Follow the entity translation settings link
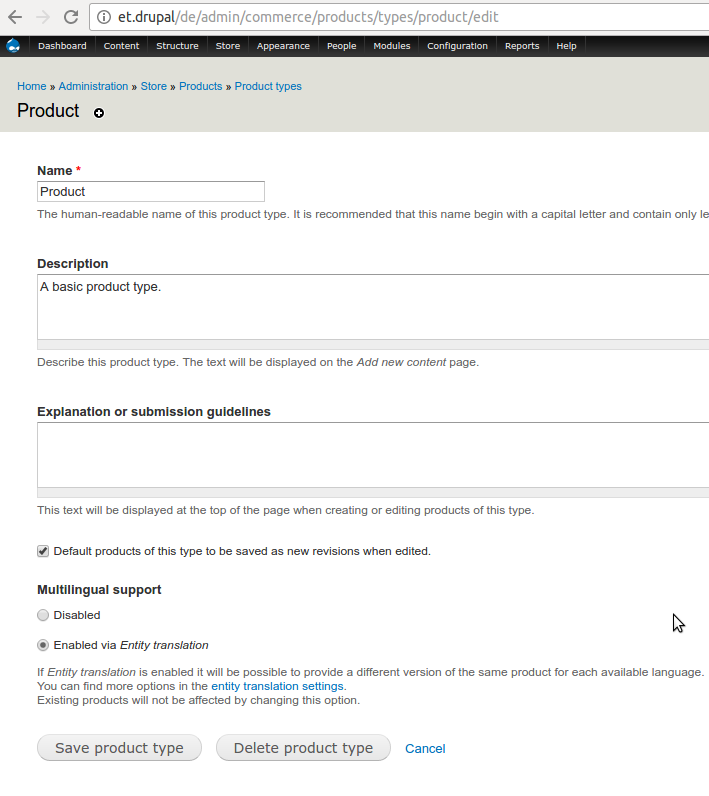 pyautogui.click(x=278, y=686)
